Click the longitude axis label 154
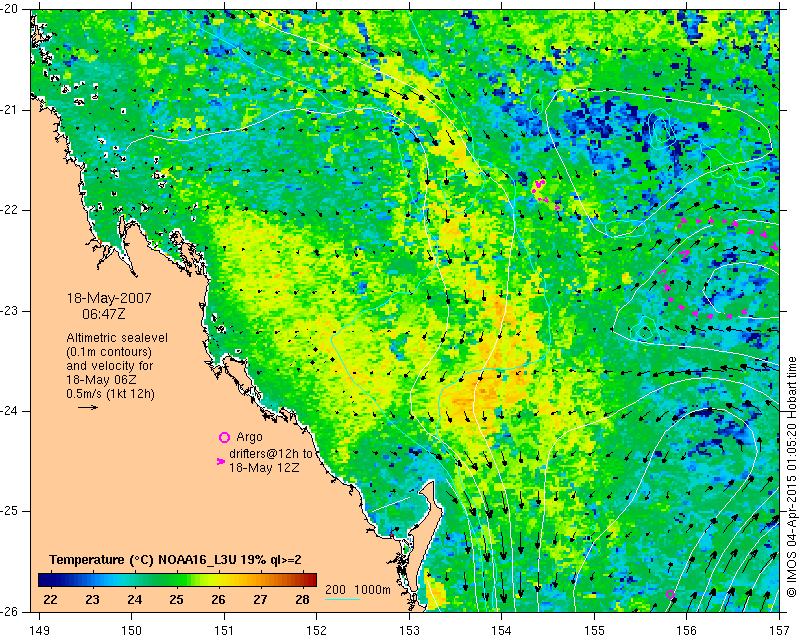Image resolution: width=800 pixels, height=640 pixels. coord(502,631)
